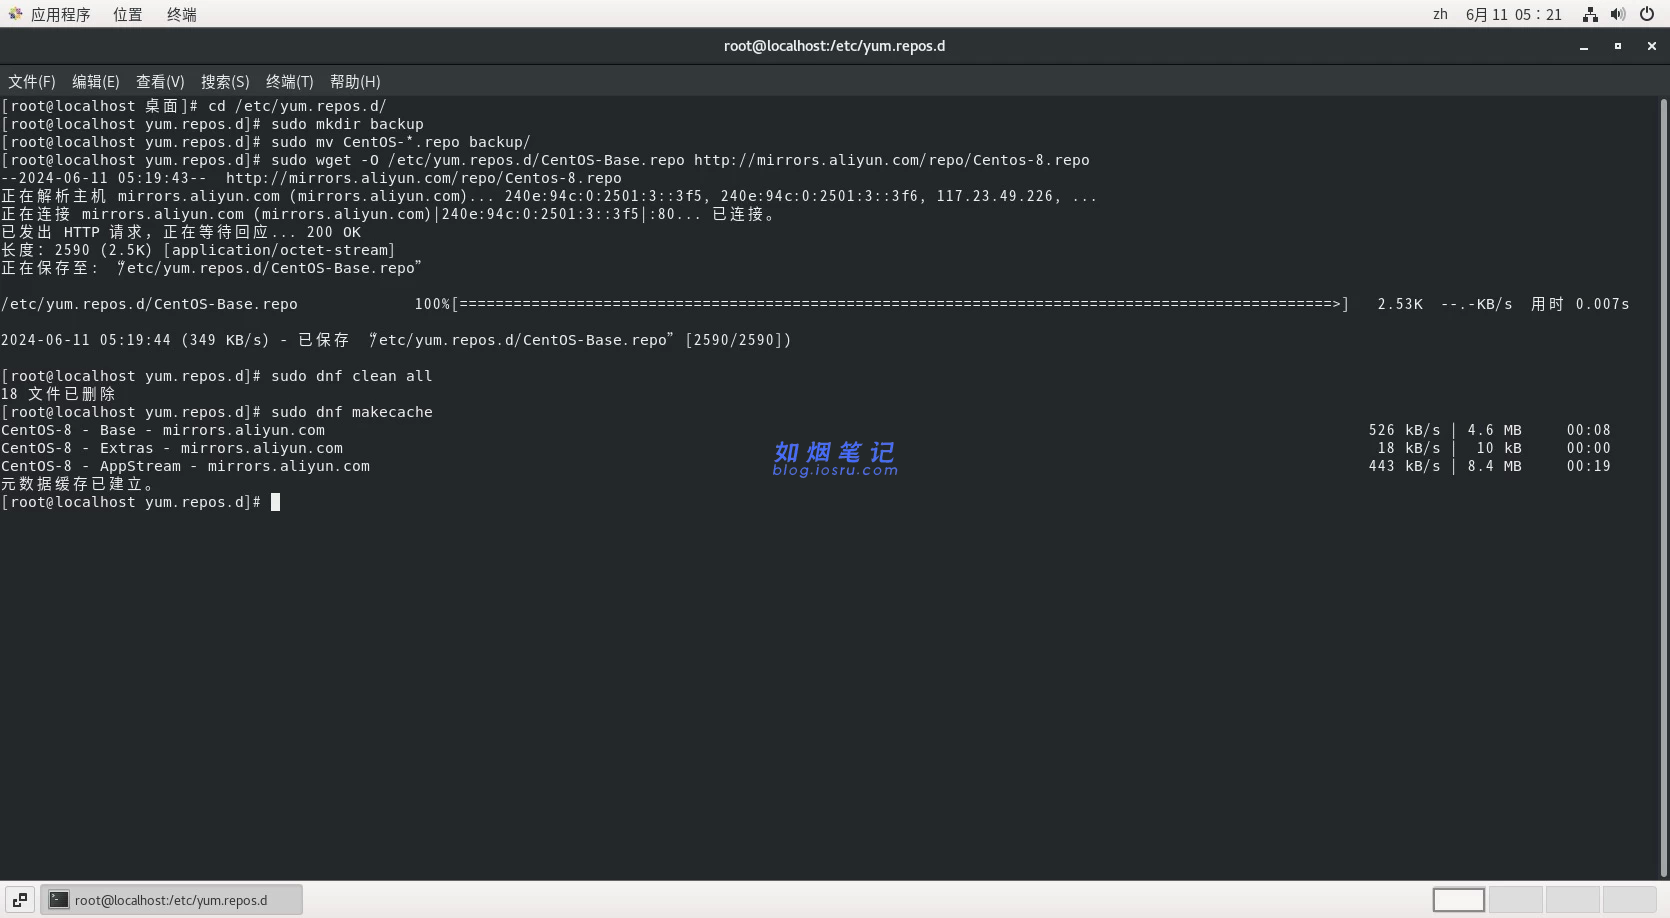This screenshot has width=1670, height=918.
Task: Switch to the third workspace
Action: [x=1573, y=900]
